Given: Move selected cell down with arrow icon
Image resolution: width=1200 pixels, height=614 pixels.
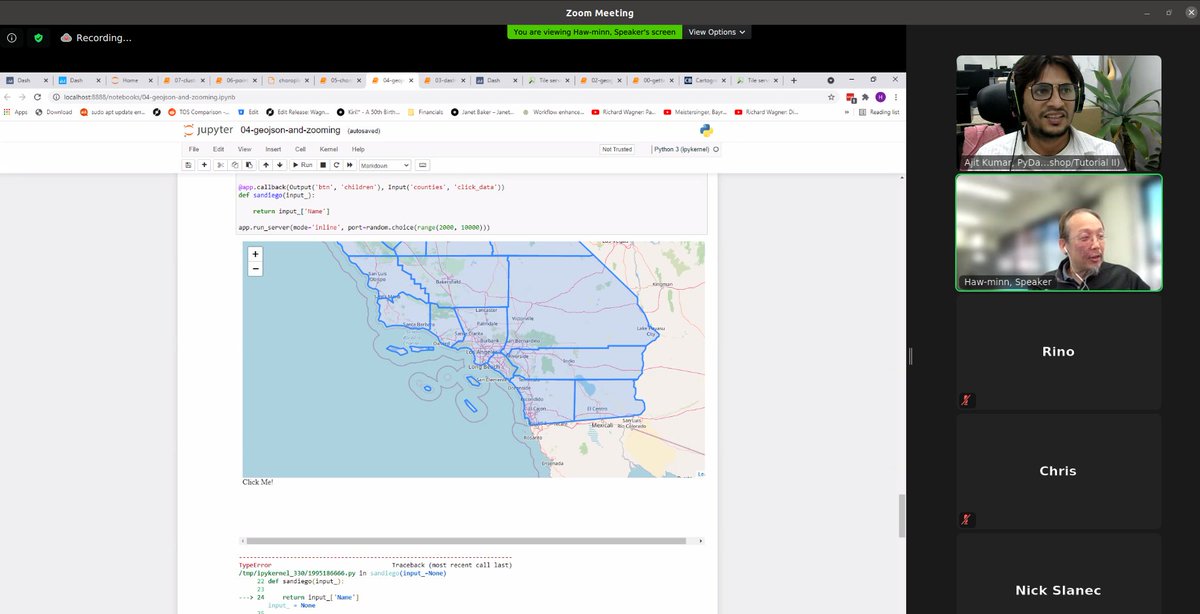Looking at the screenshot, I should [280, 165].
